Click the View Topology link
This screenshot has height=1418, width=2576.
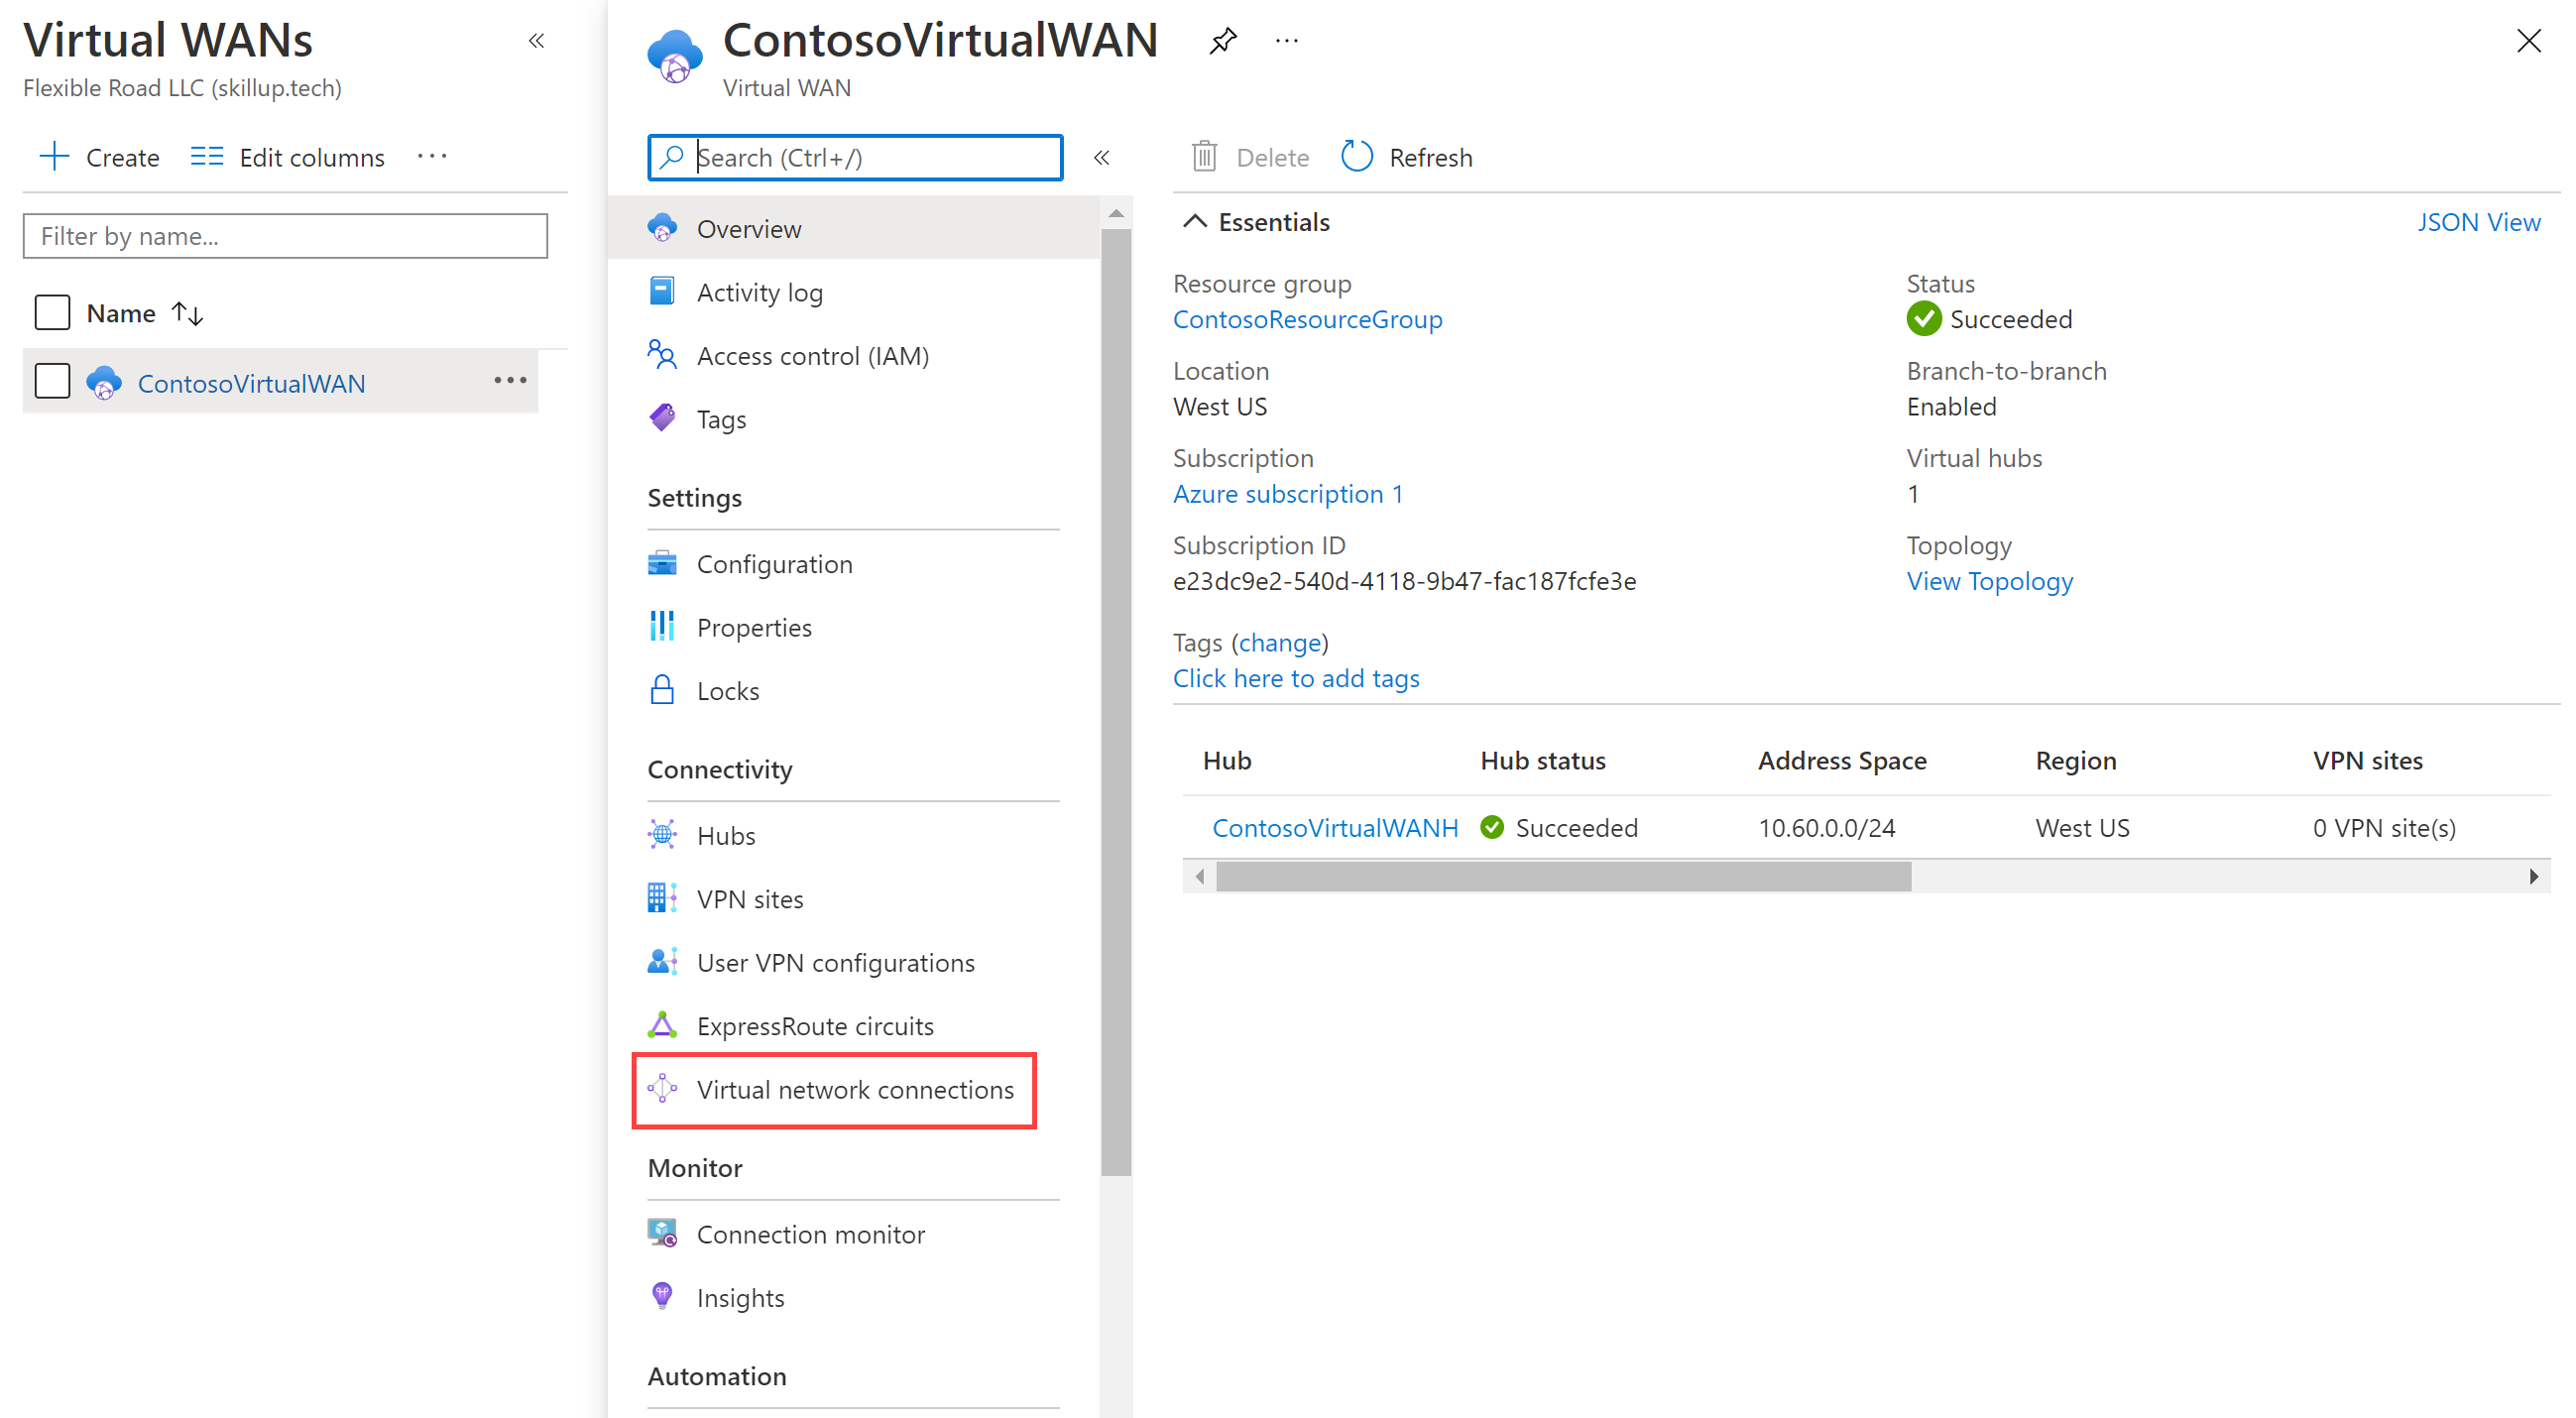click(x=1990, y=580)
